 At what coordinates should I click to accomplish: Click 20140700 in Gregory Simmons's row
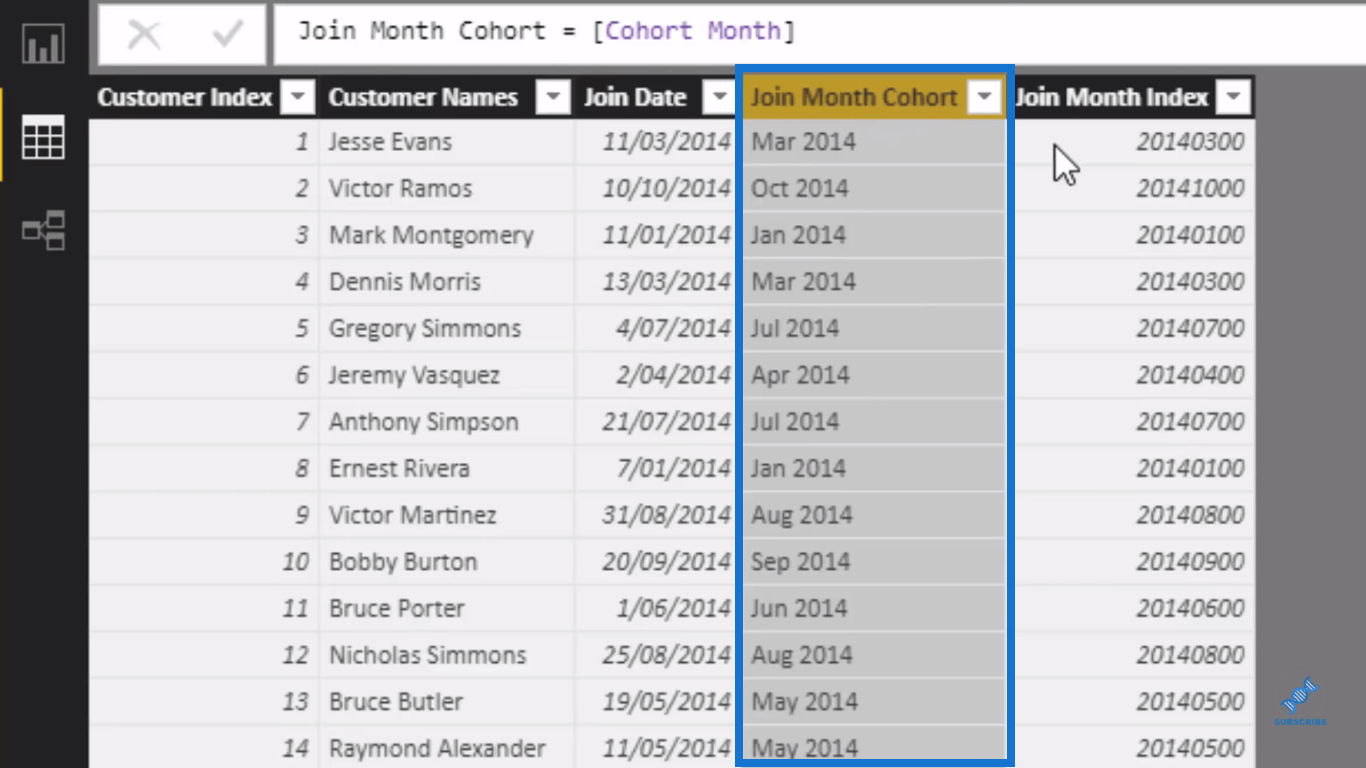tap(1190, 328)
